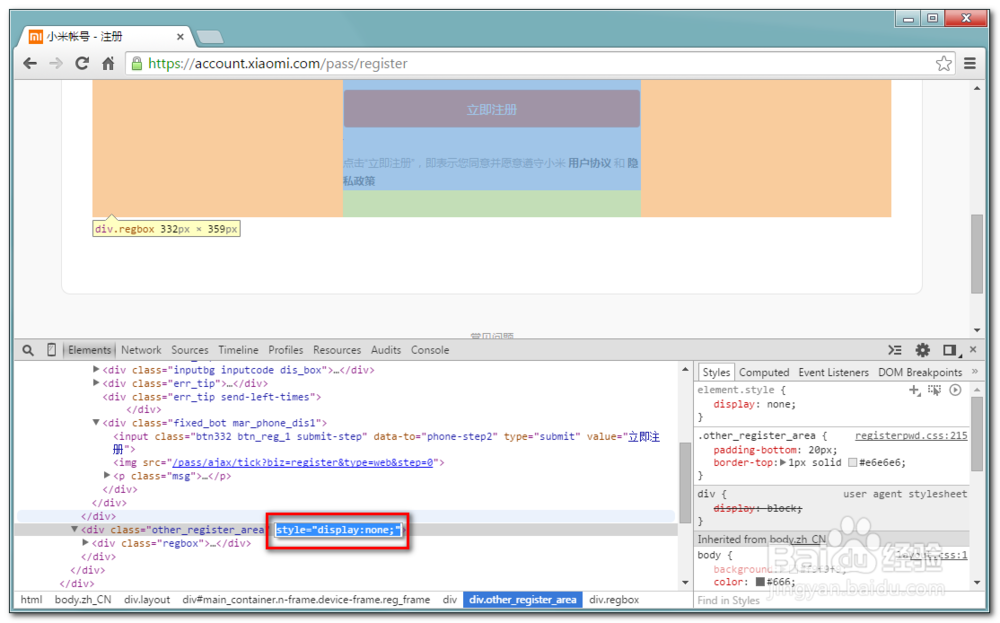Toggle the device mode phone icon
The height and width of the screenshot is (623, 1000).
52,349
